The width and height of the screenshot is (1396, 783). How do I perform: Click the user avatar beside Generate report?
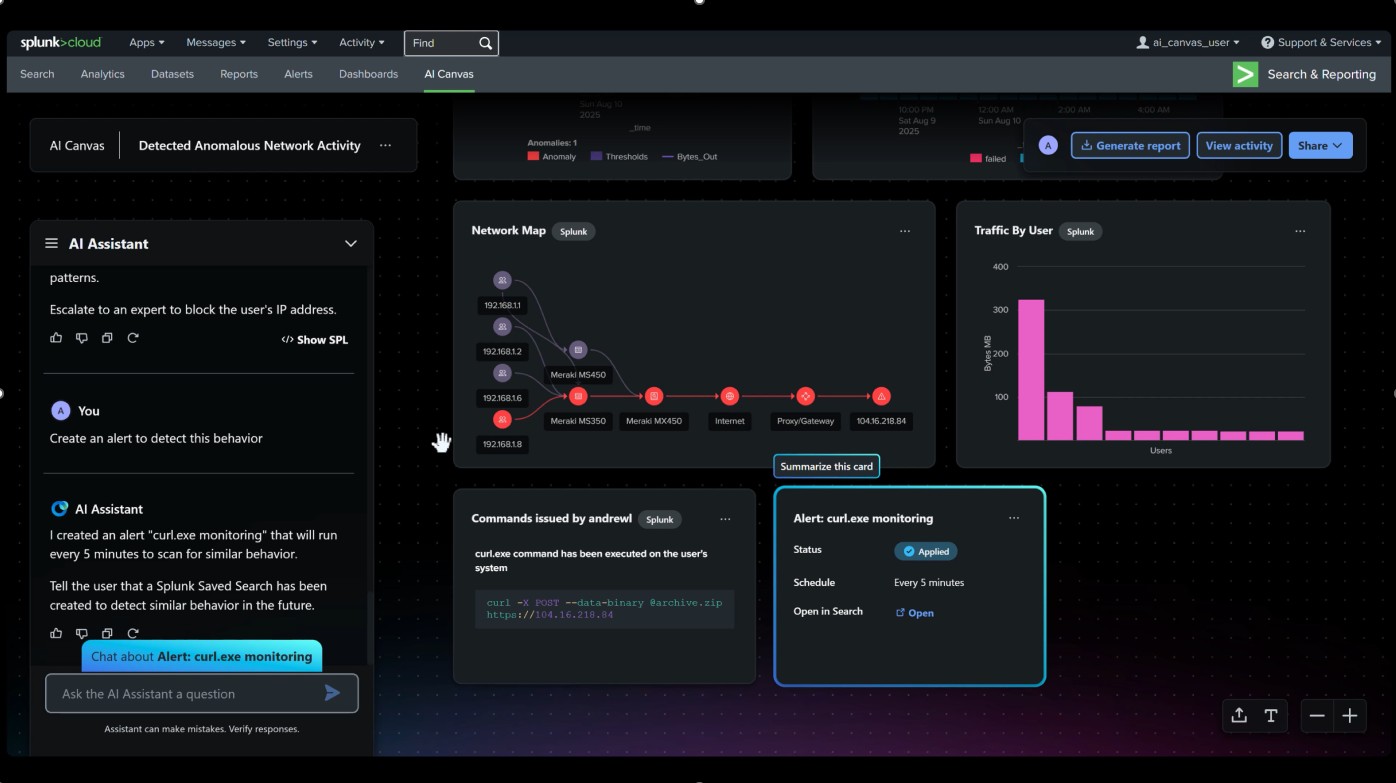click(1048, 145)
